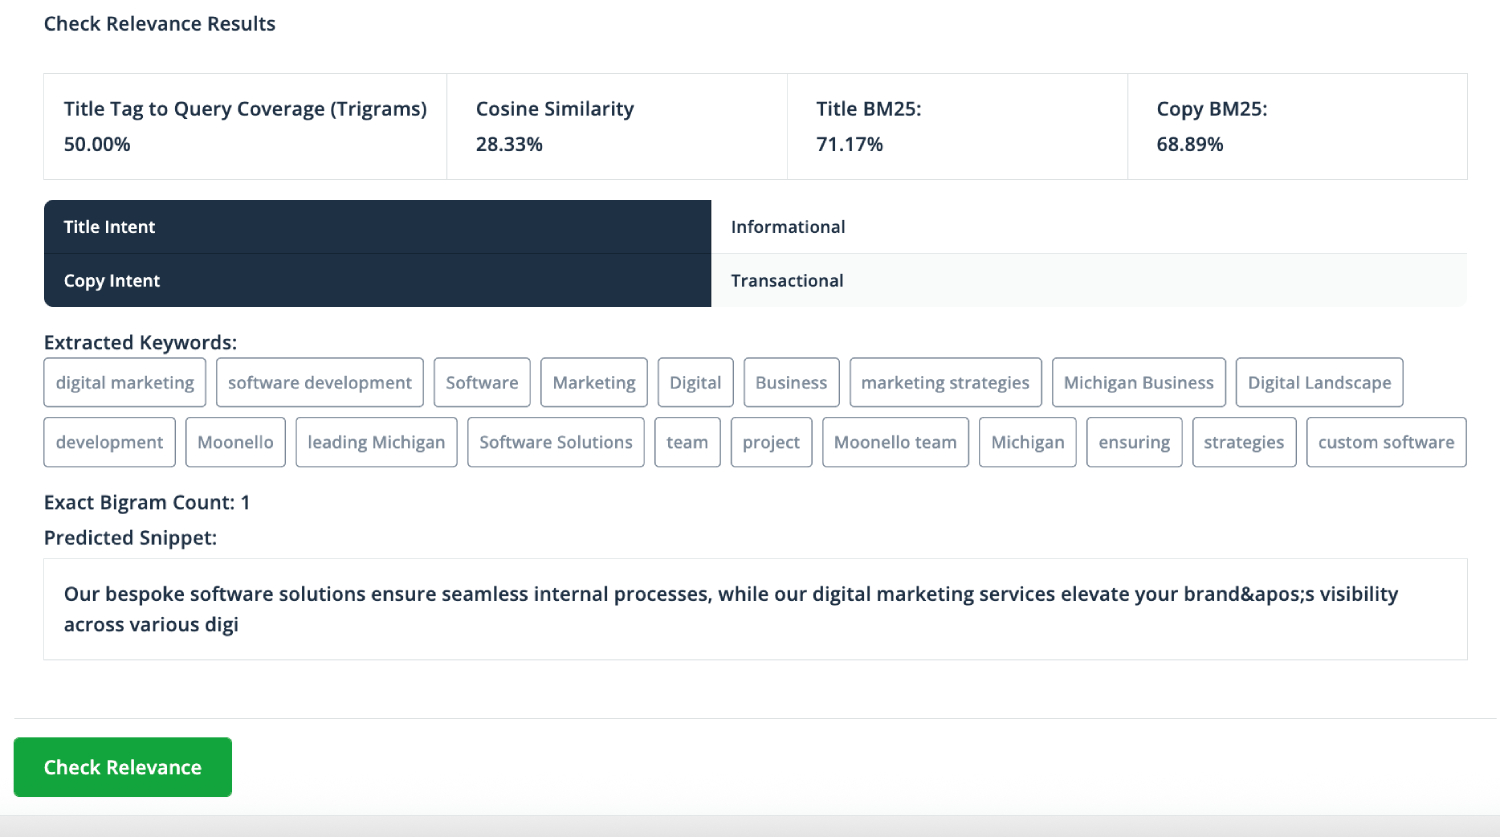Screen dimensions: 1500x837
Task: Select the 'custom software' keyword chip
Action: (x=1386, y=442)
